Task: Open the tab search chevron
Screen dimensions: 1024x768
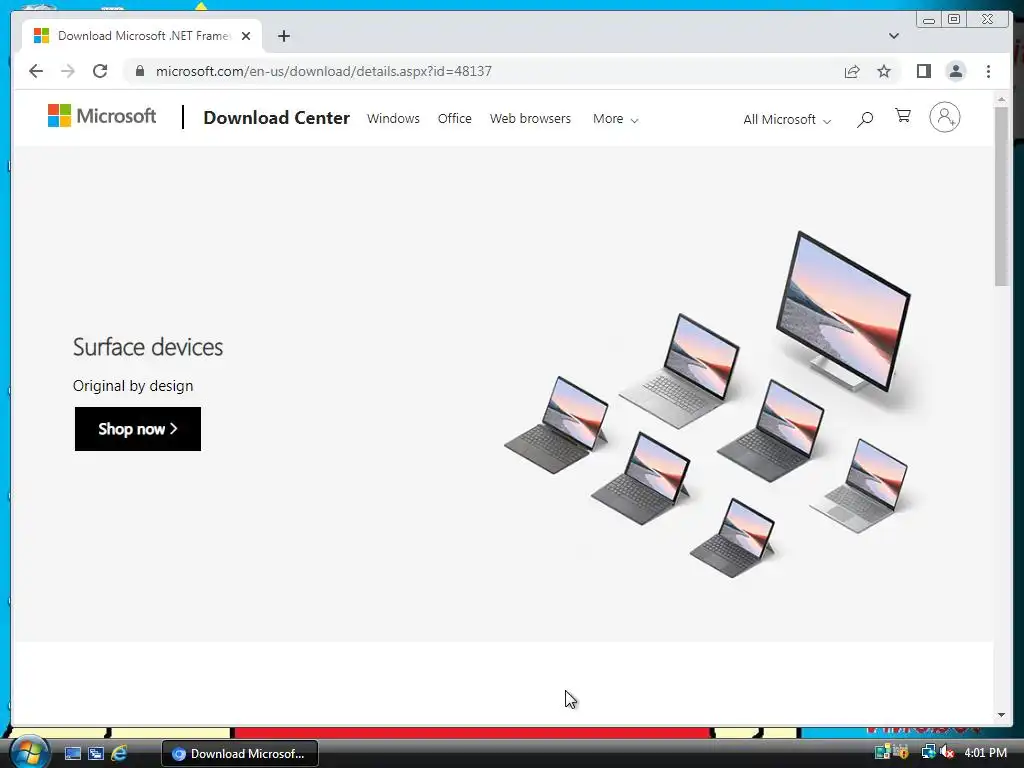Action: point(893,36)
